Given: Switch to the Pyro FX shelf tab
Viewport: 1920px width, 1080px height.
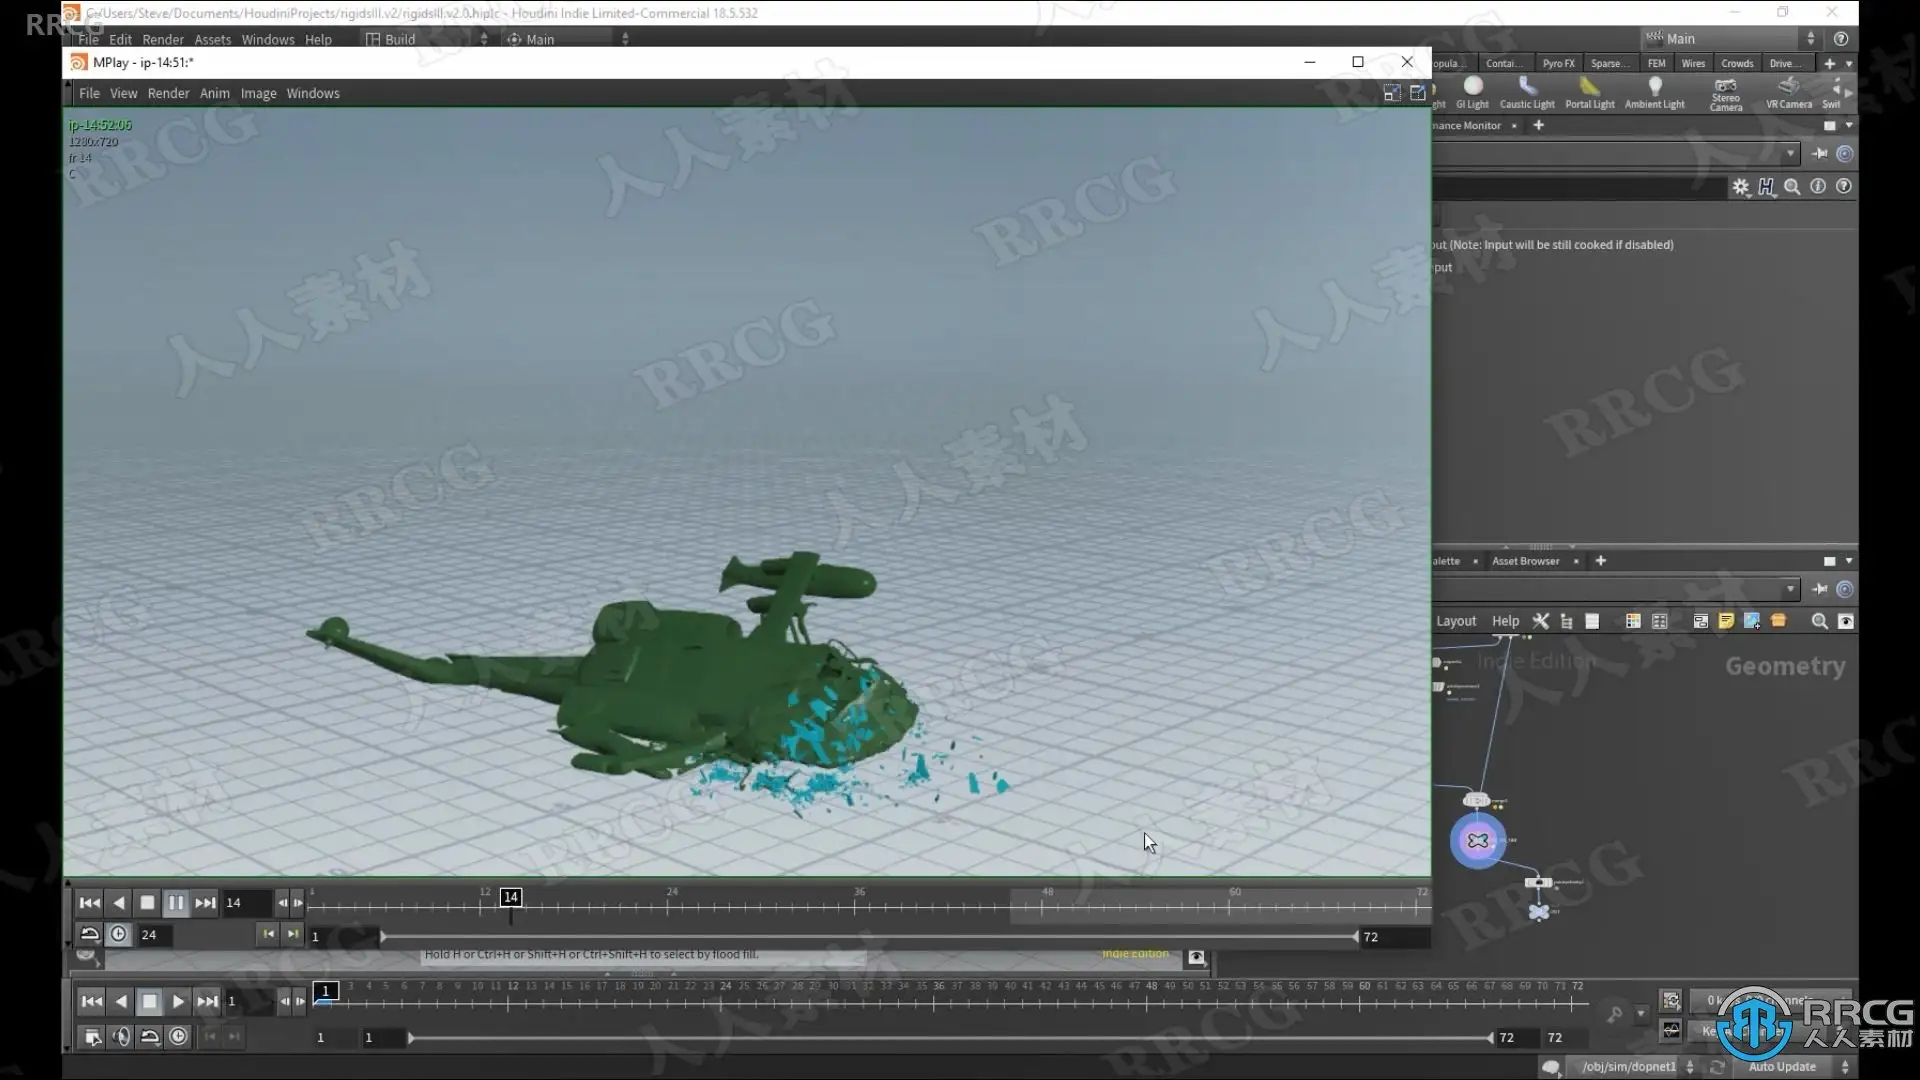Looking at the screenshot, I should coord(1557,63).
